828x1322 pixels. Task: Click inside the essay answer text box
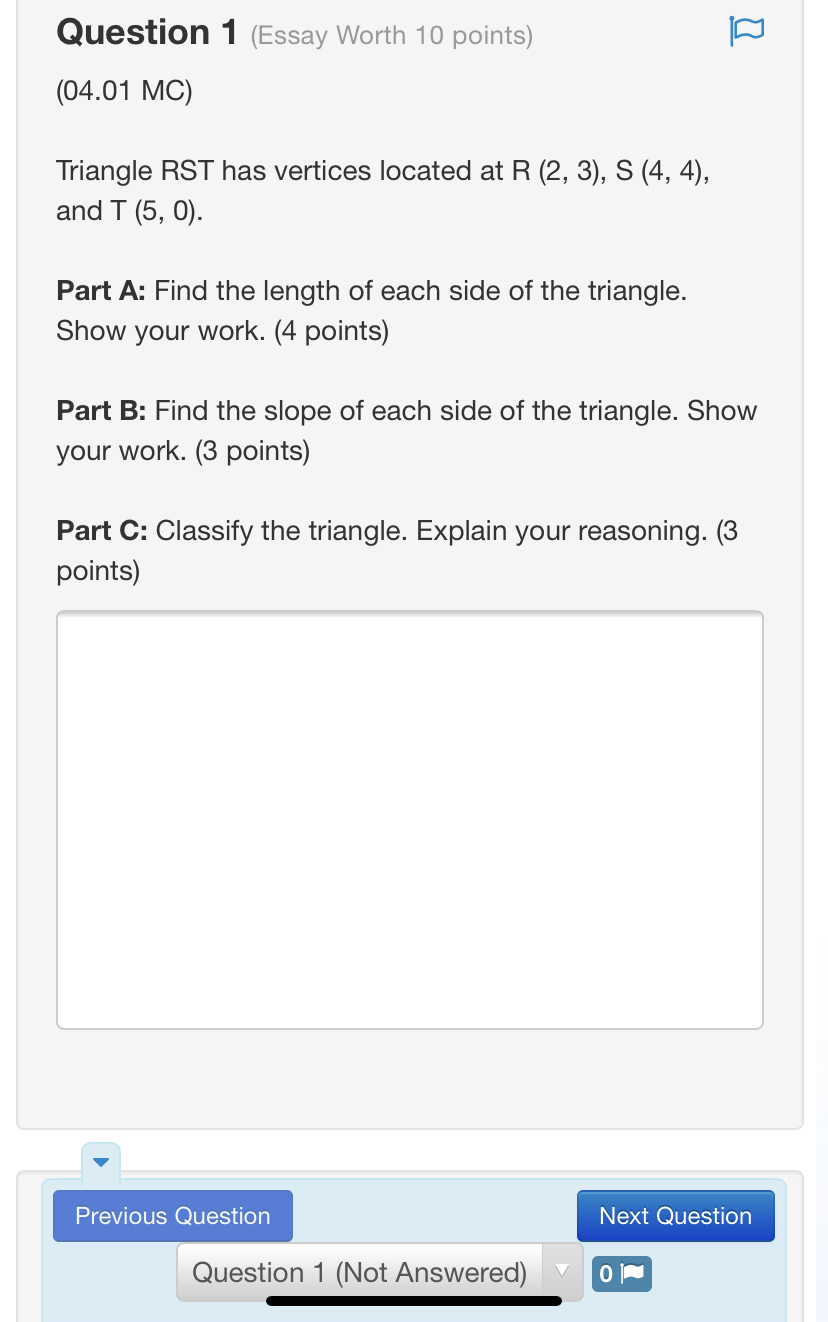tap(410, 818)
